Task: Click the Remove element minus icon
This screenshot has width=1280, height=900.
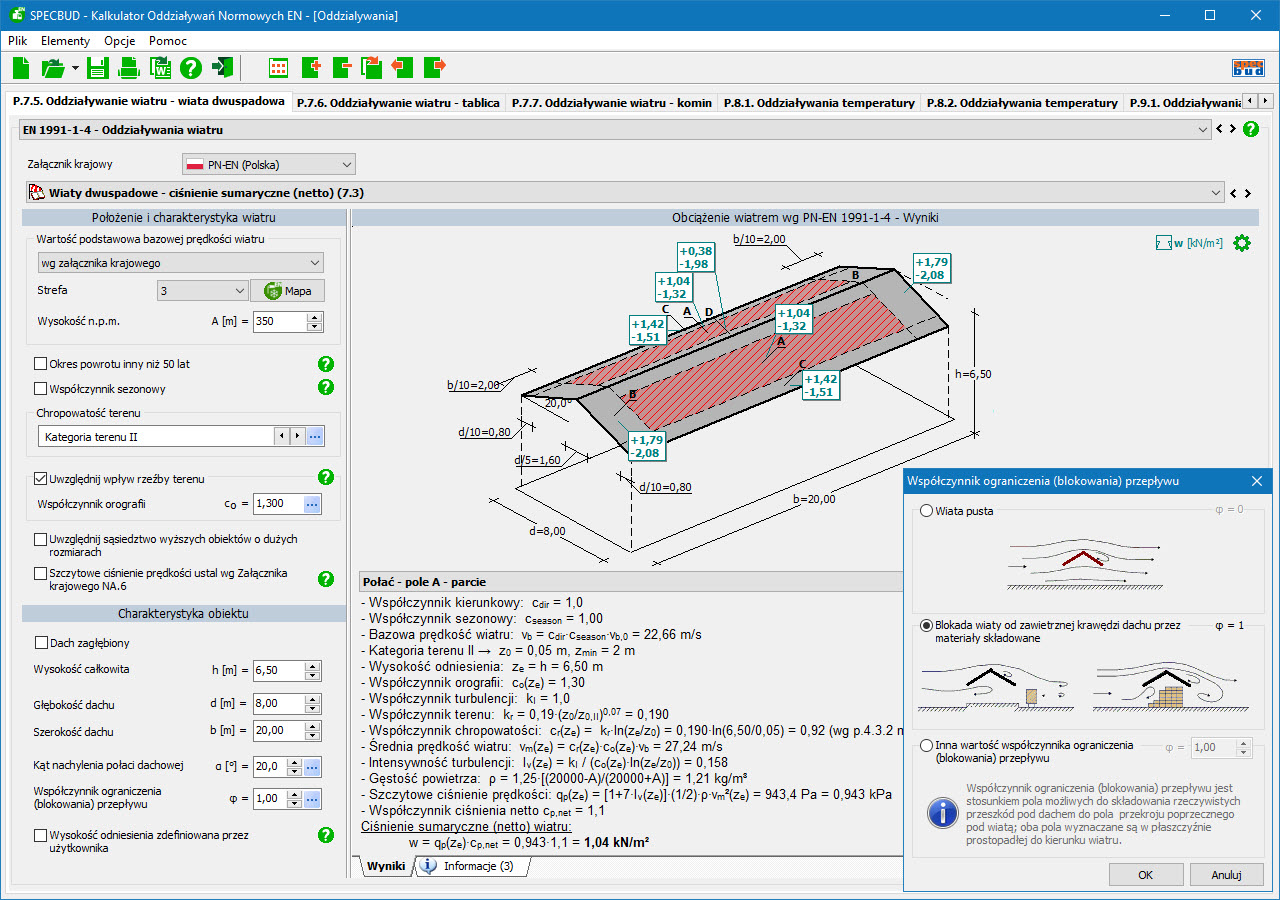Action: tap(341, 68)
